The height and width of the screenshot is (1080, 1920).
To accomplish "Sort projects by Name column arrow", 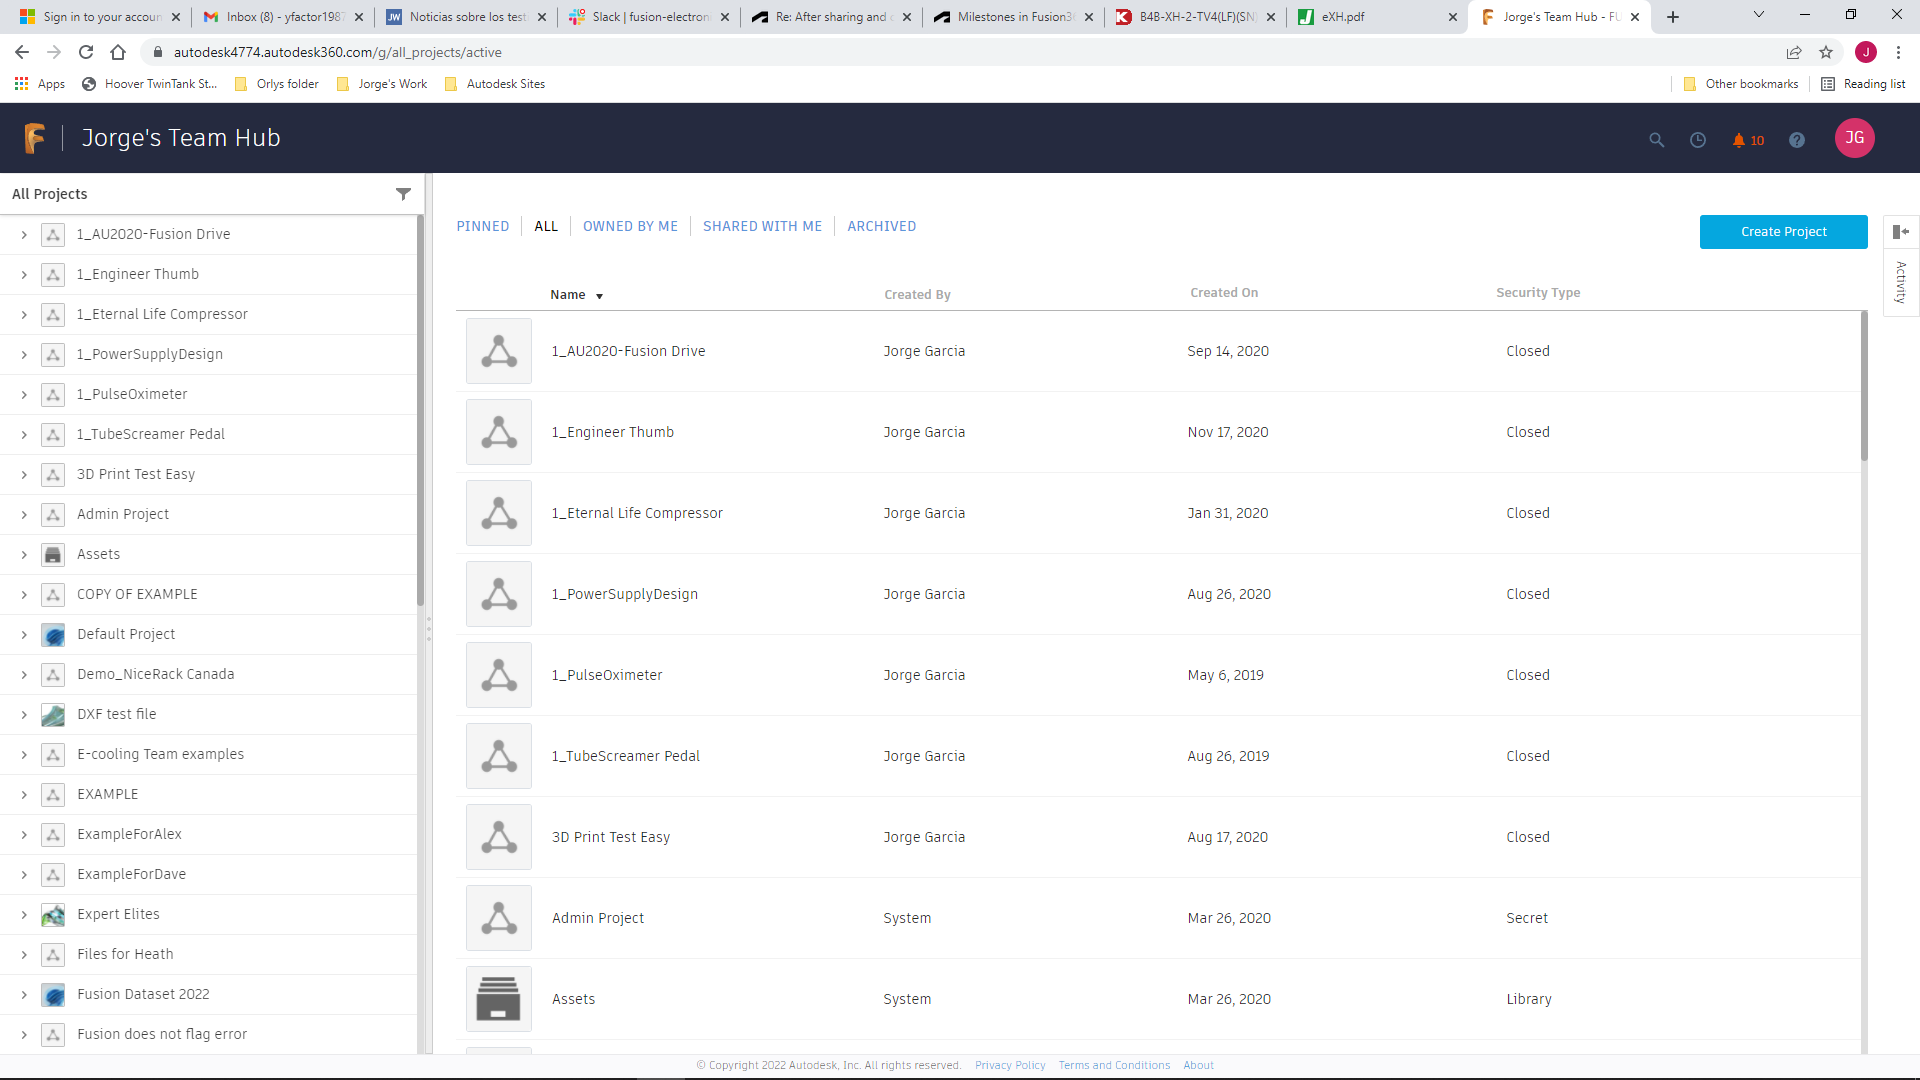I will [599, 296].
